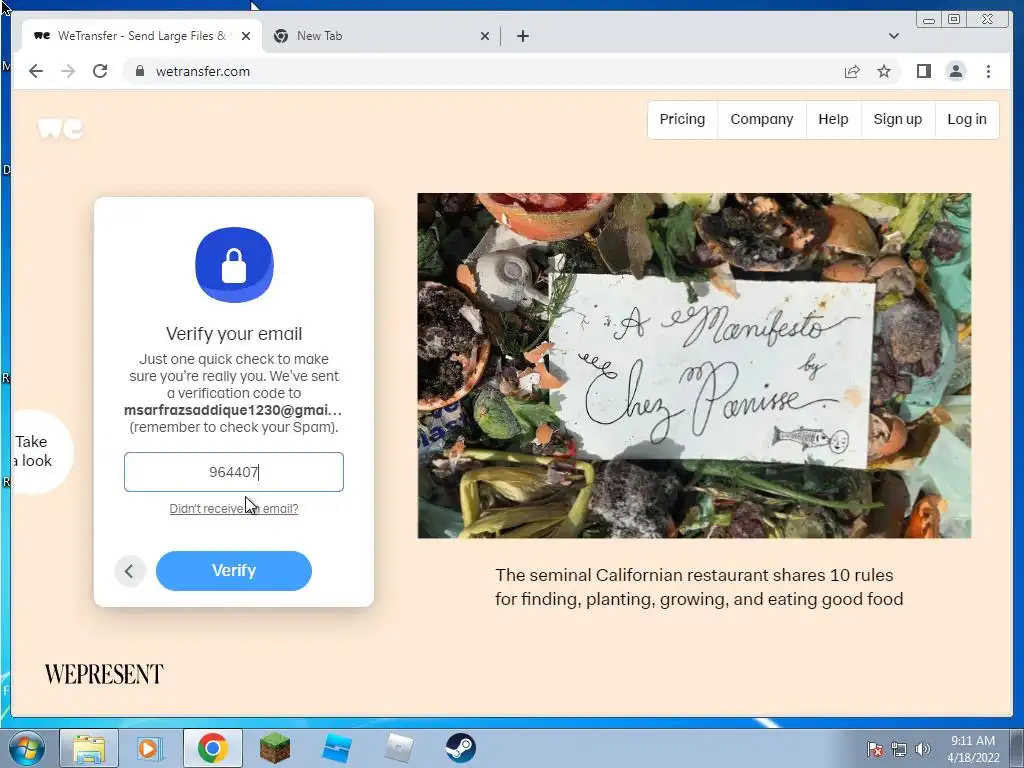1024x768 pixels.
Task: Open the Chrome three-dot menu
Action: (988, 71)
